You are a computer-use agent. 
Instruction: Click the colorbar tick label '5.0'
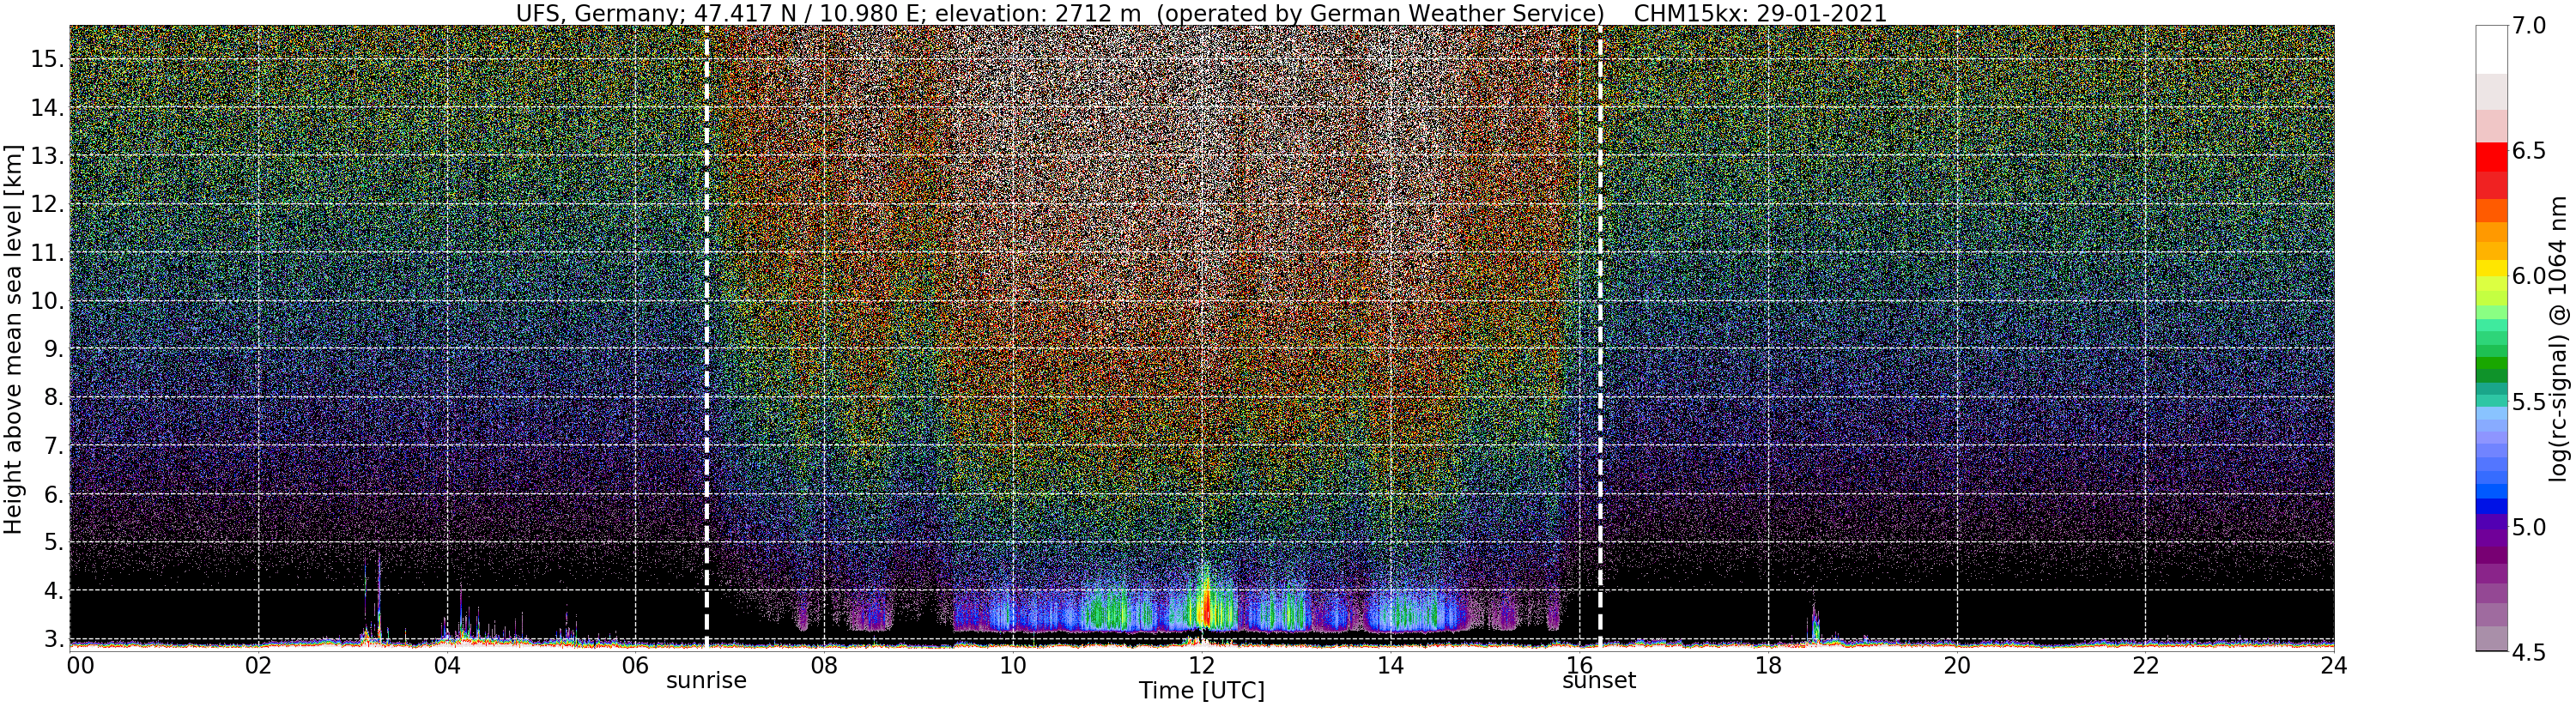2529,527
